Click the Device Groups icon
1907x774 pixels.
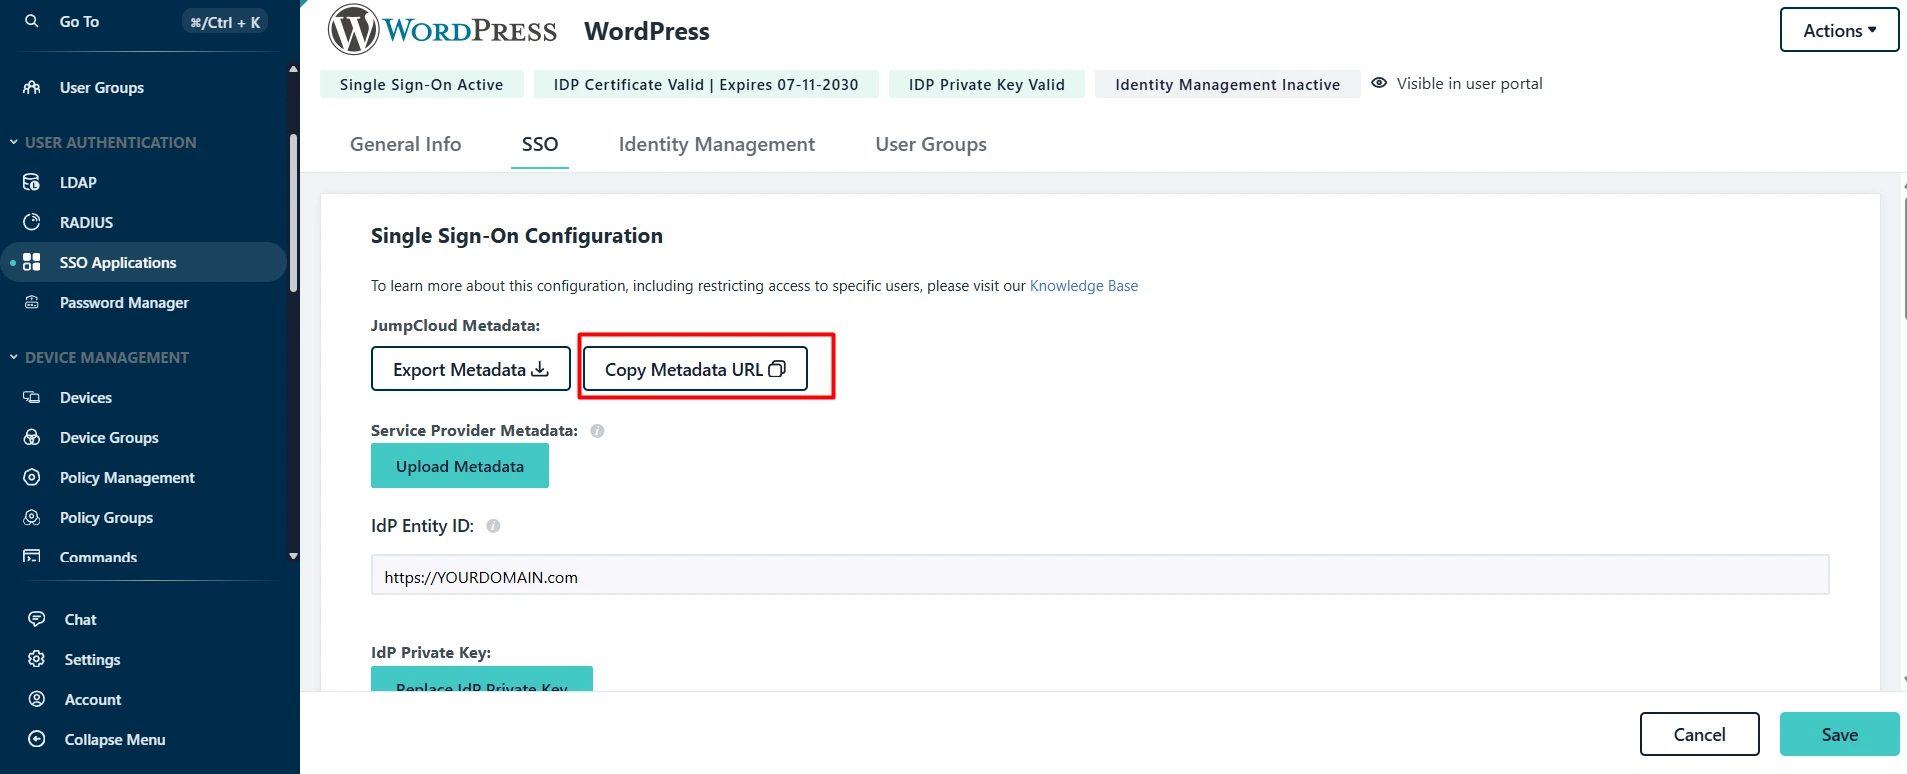(32, 437)
